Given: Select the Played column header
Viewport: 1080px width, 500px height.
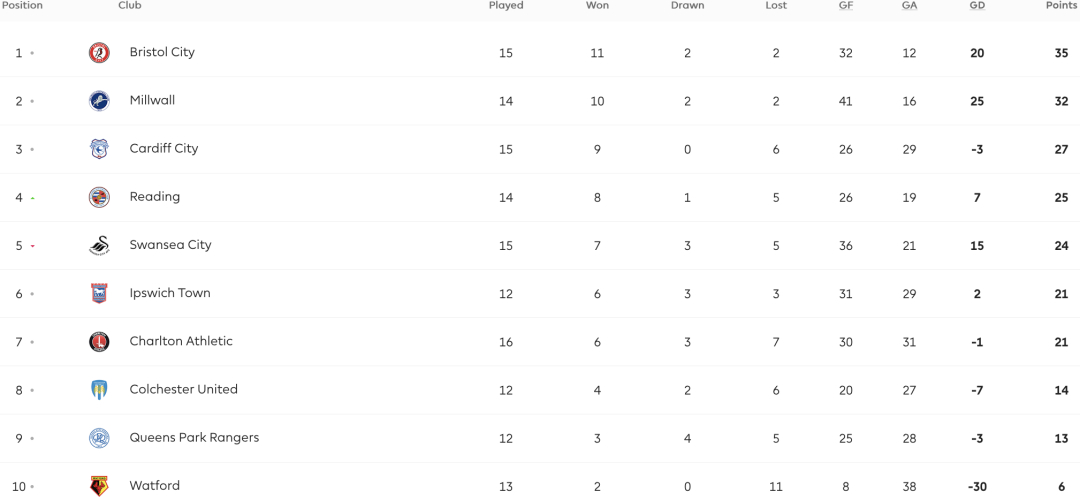Looking at the screenshot, I should click(x=506, y=6).
